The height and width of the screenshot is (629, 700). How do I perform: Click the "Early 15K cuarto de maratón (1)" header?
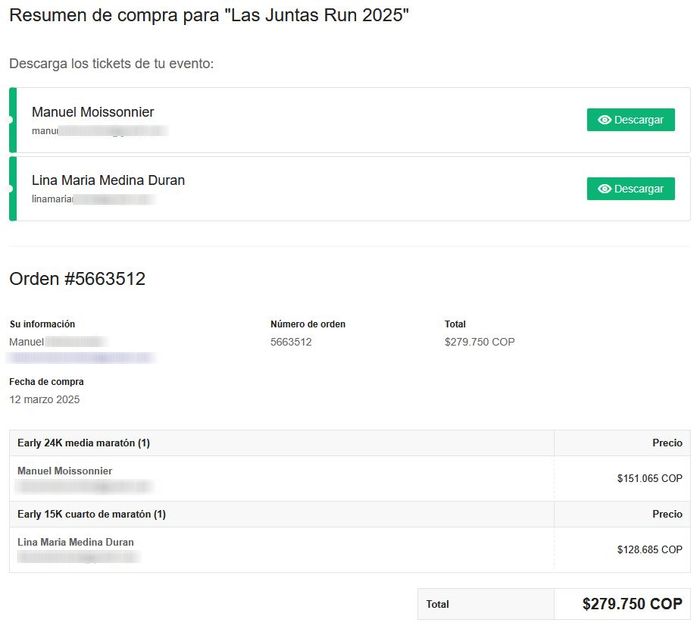[92, 514]
